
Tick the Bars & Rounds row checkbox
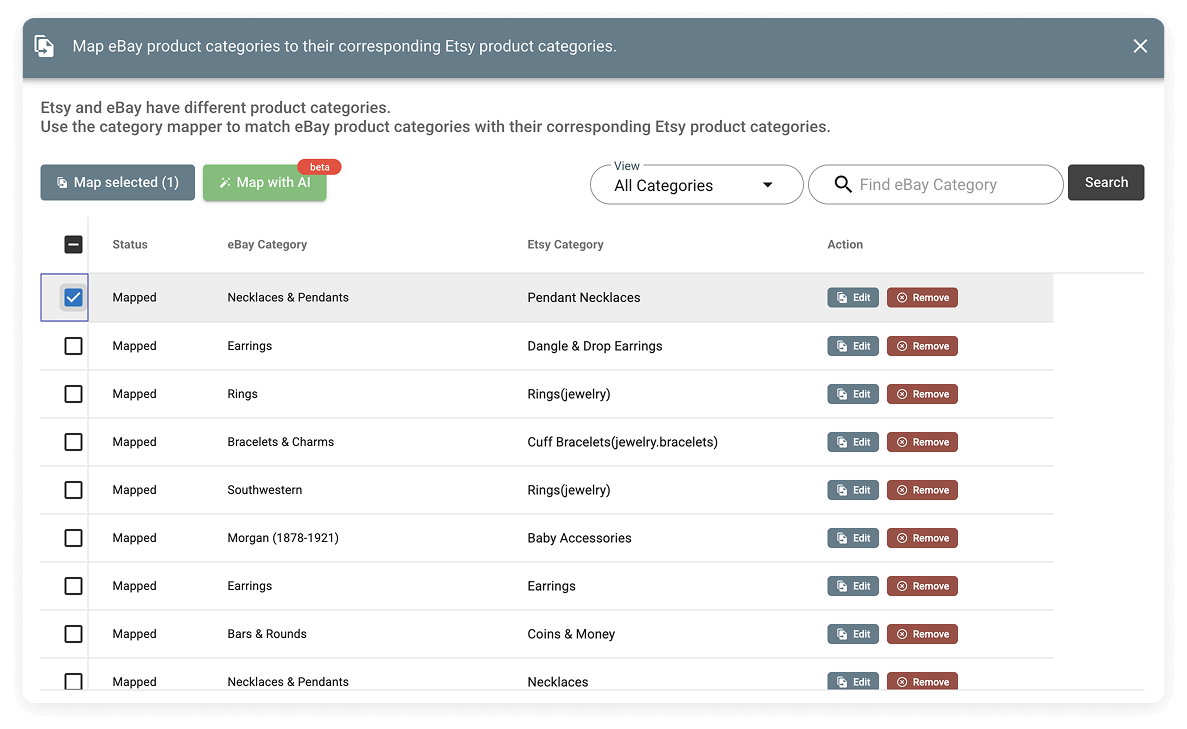point(73,634)
